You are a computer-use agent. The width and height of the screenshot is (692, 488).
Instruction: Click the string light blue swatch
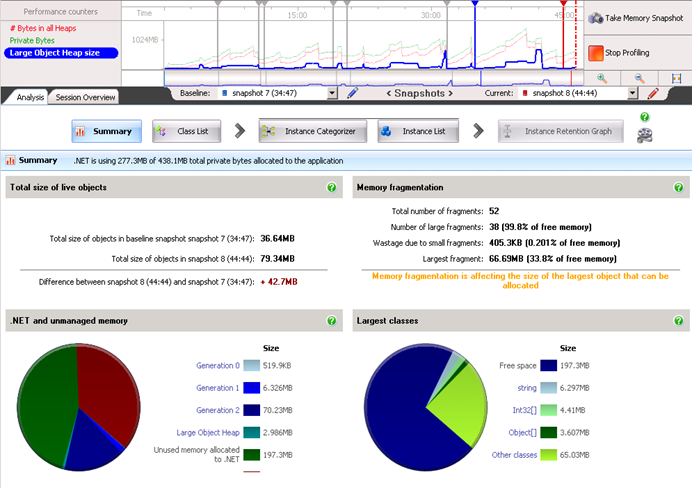tap(549, 388)
